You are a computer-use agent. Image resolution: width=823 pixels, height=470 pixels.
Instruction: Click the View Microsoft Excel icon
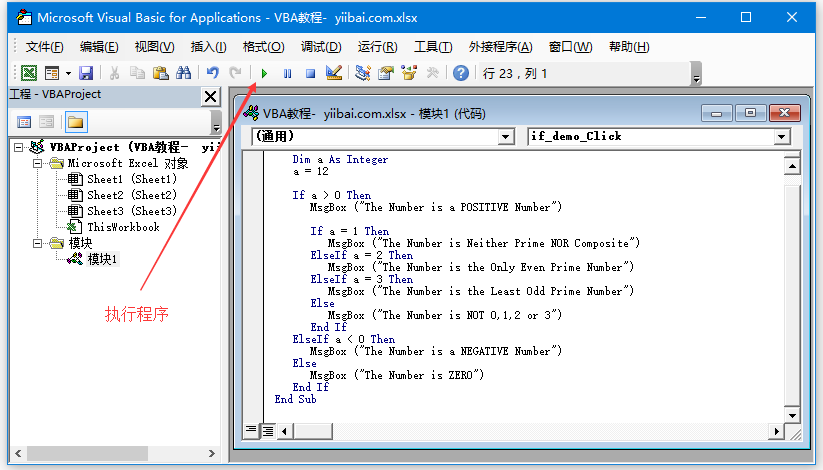[29, 73]
